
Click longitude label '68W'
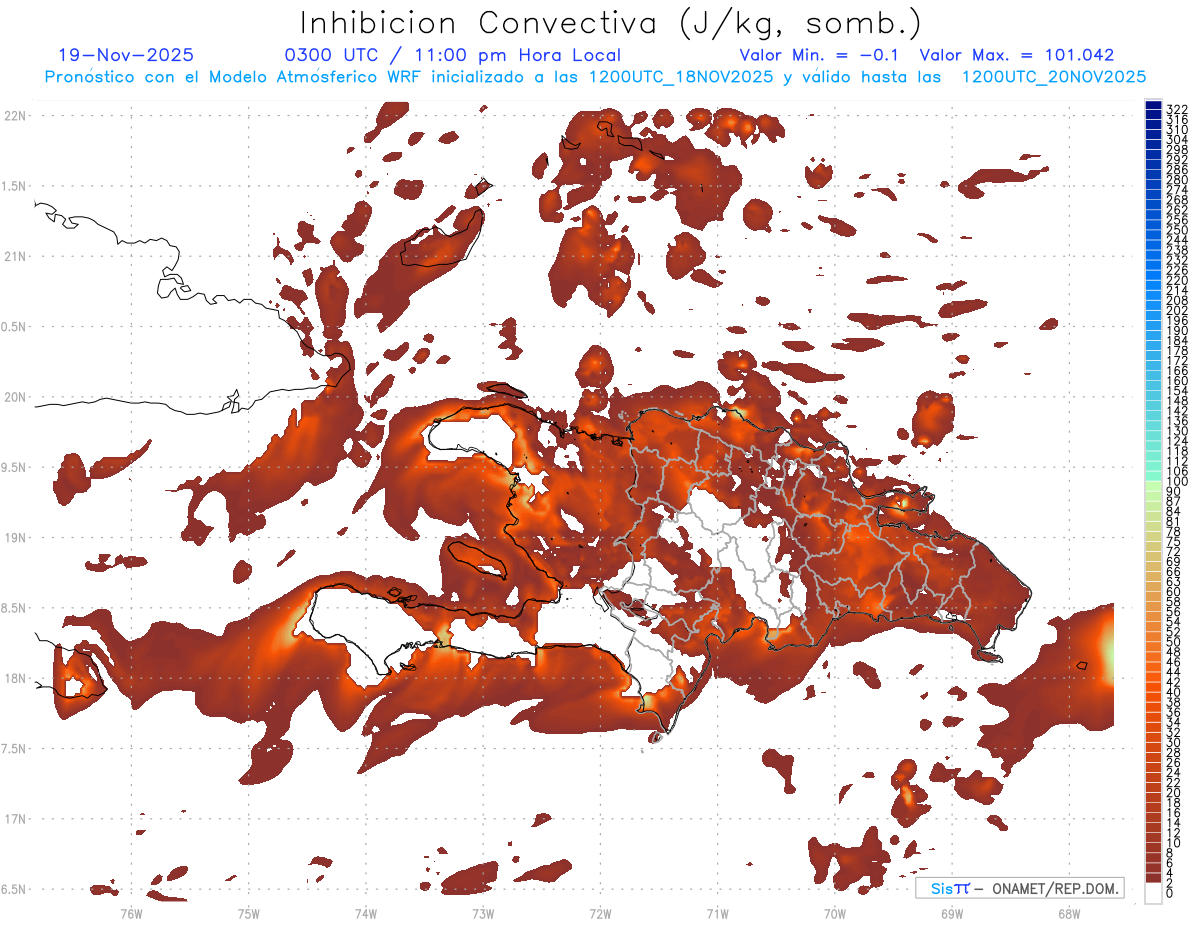tap(1068, 913)
